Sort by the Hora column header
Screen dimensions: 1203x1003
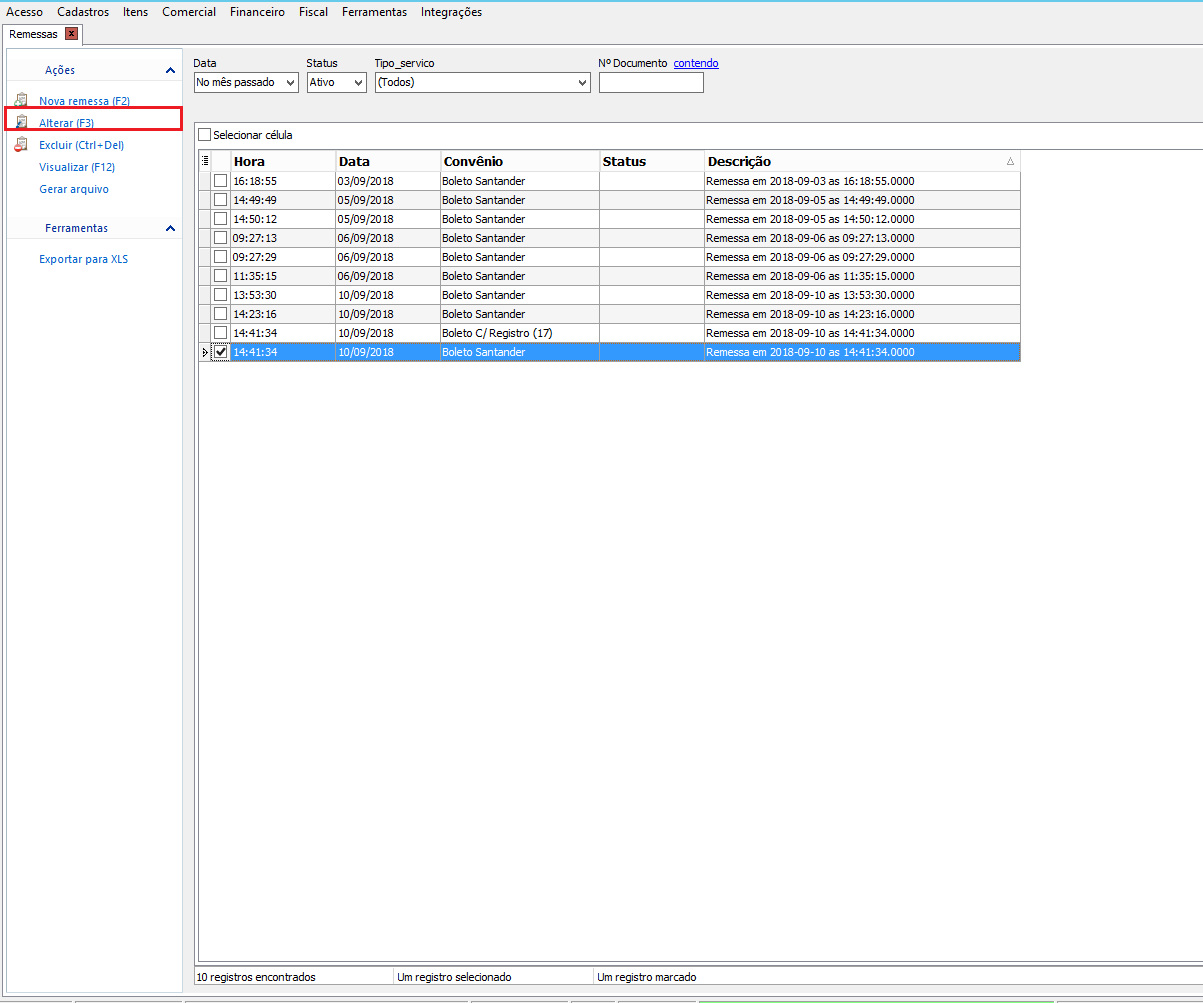tap(283, 161)
